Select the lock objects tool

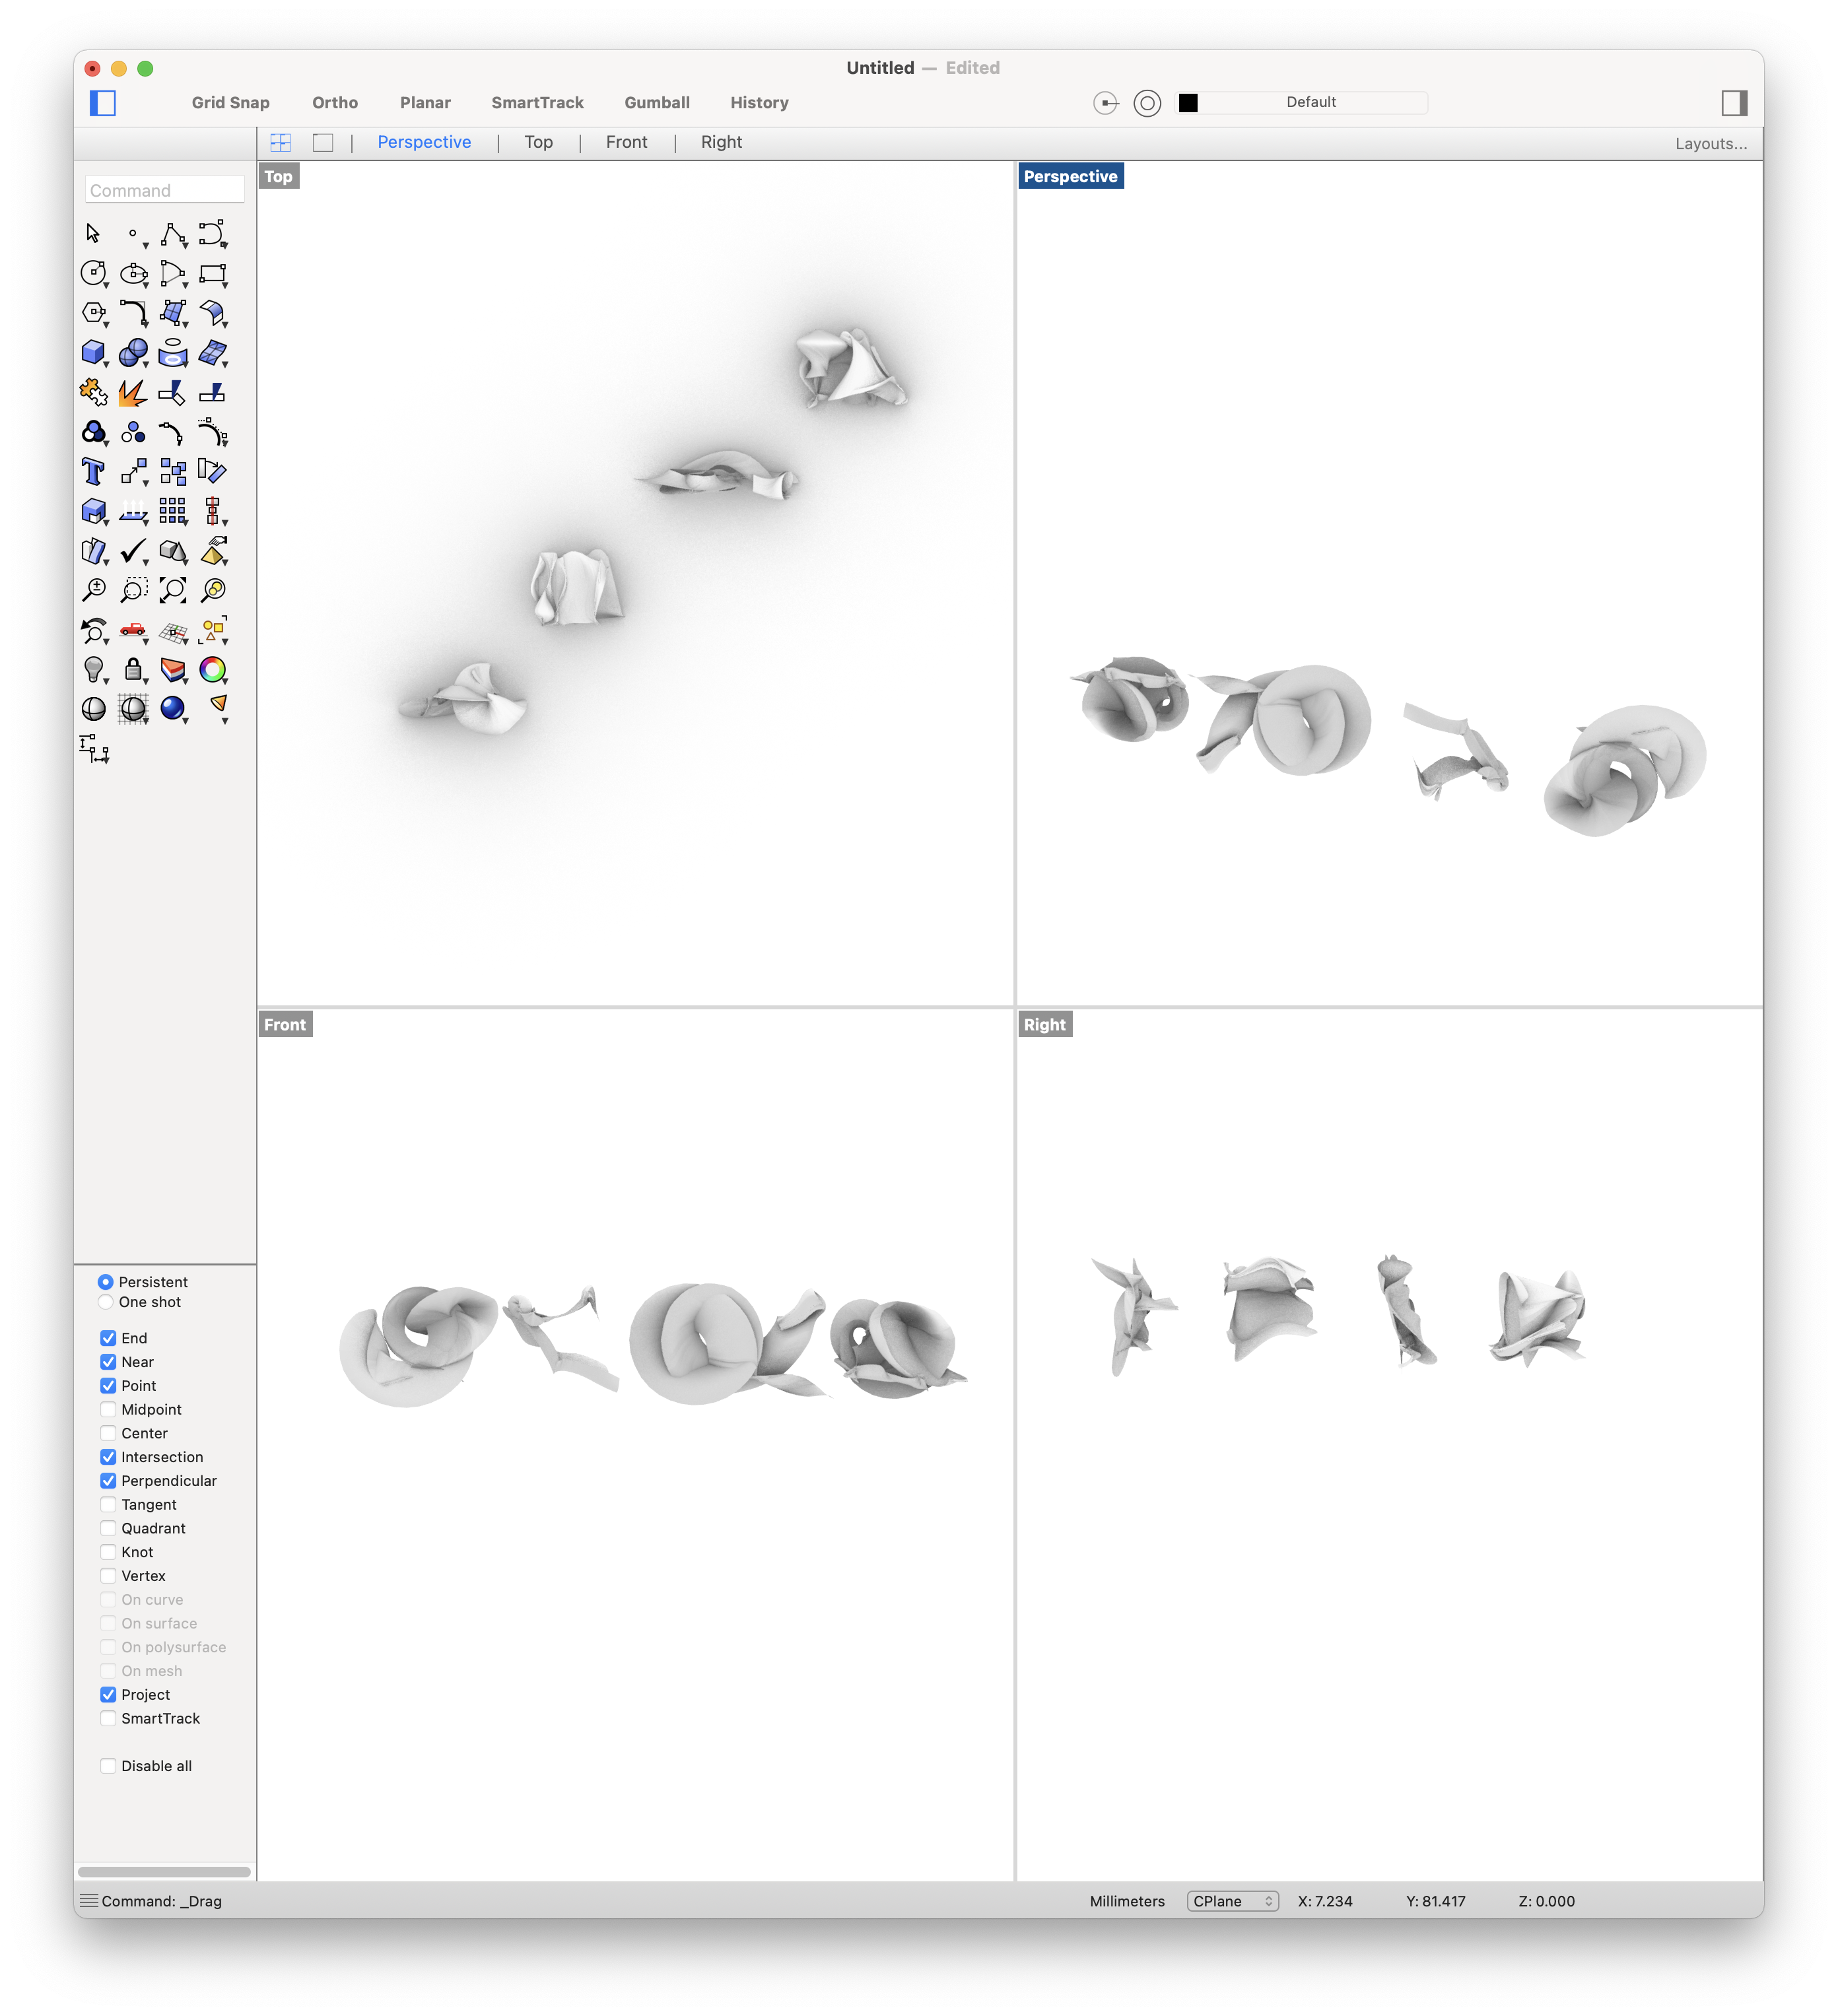[x=133, y=670]
